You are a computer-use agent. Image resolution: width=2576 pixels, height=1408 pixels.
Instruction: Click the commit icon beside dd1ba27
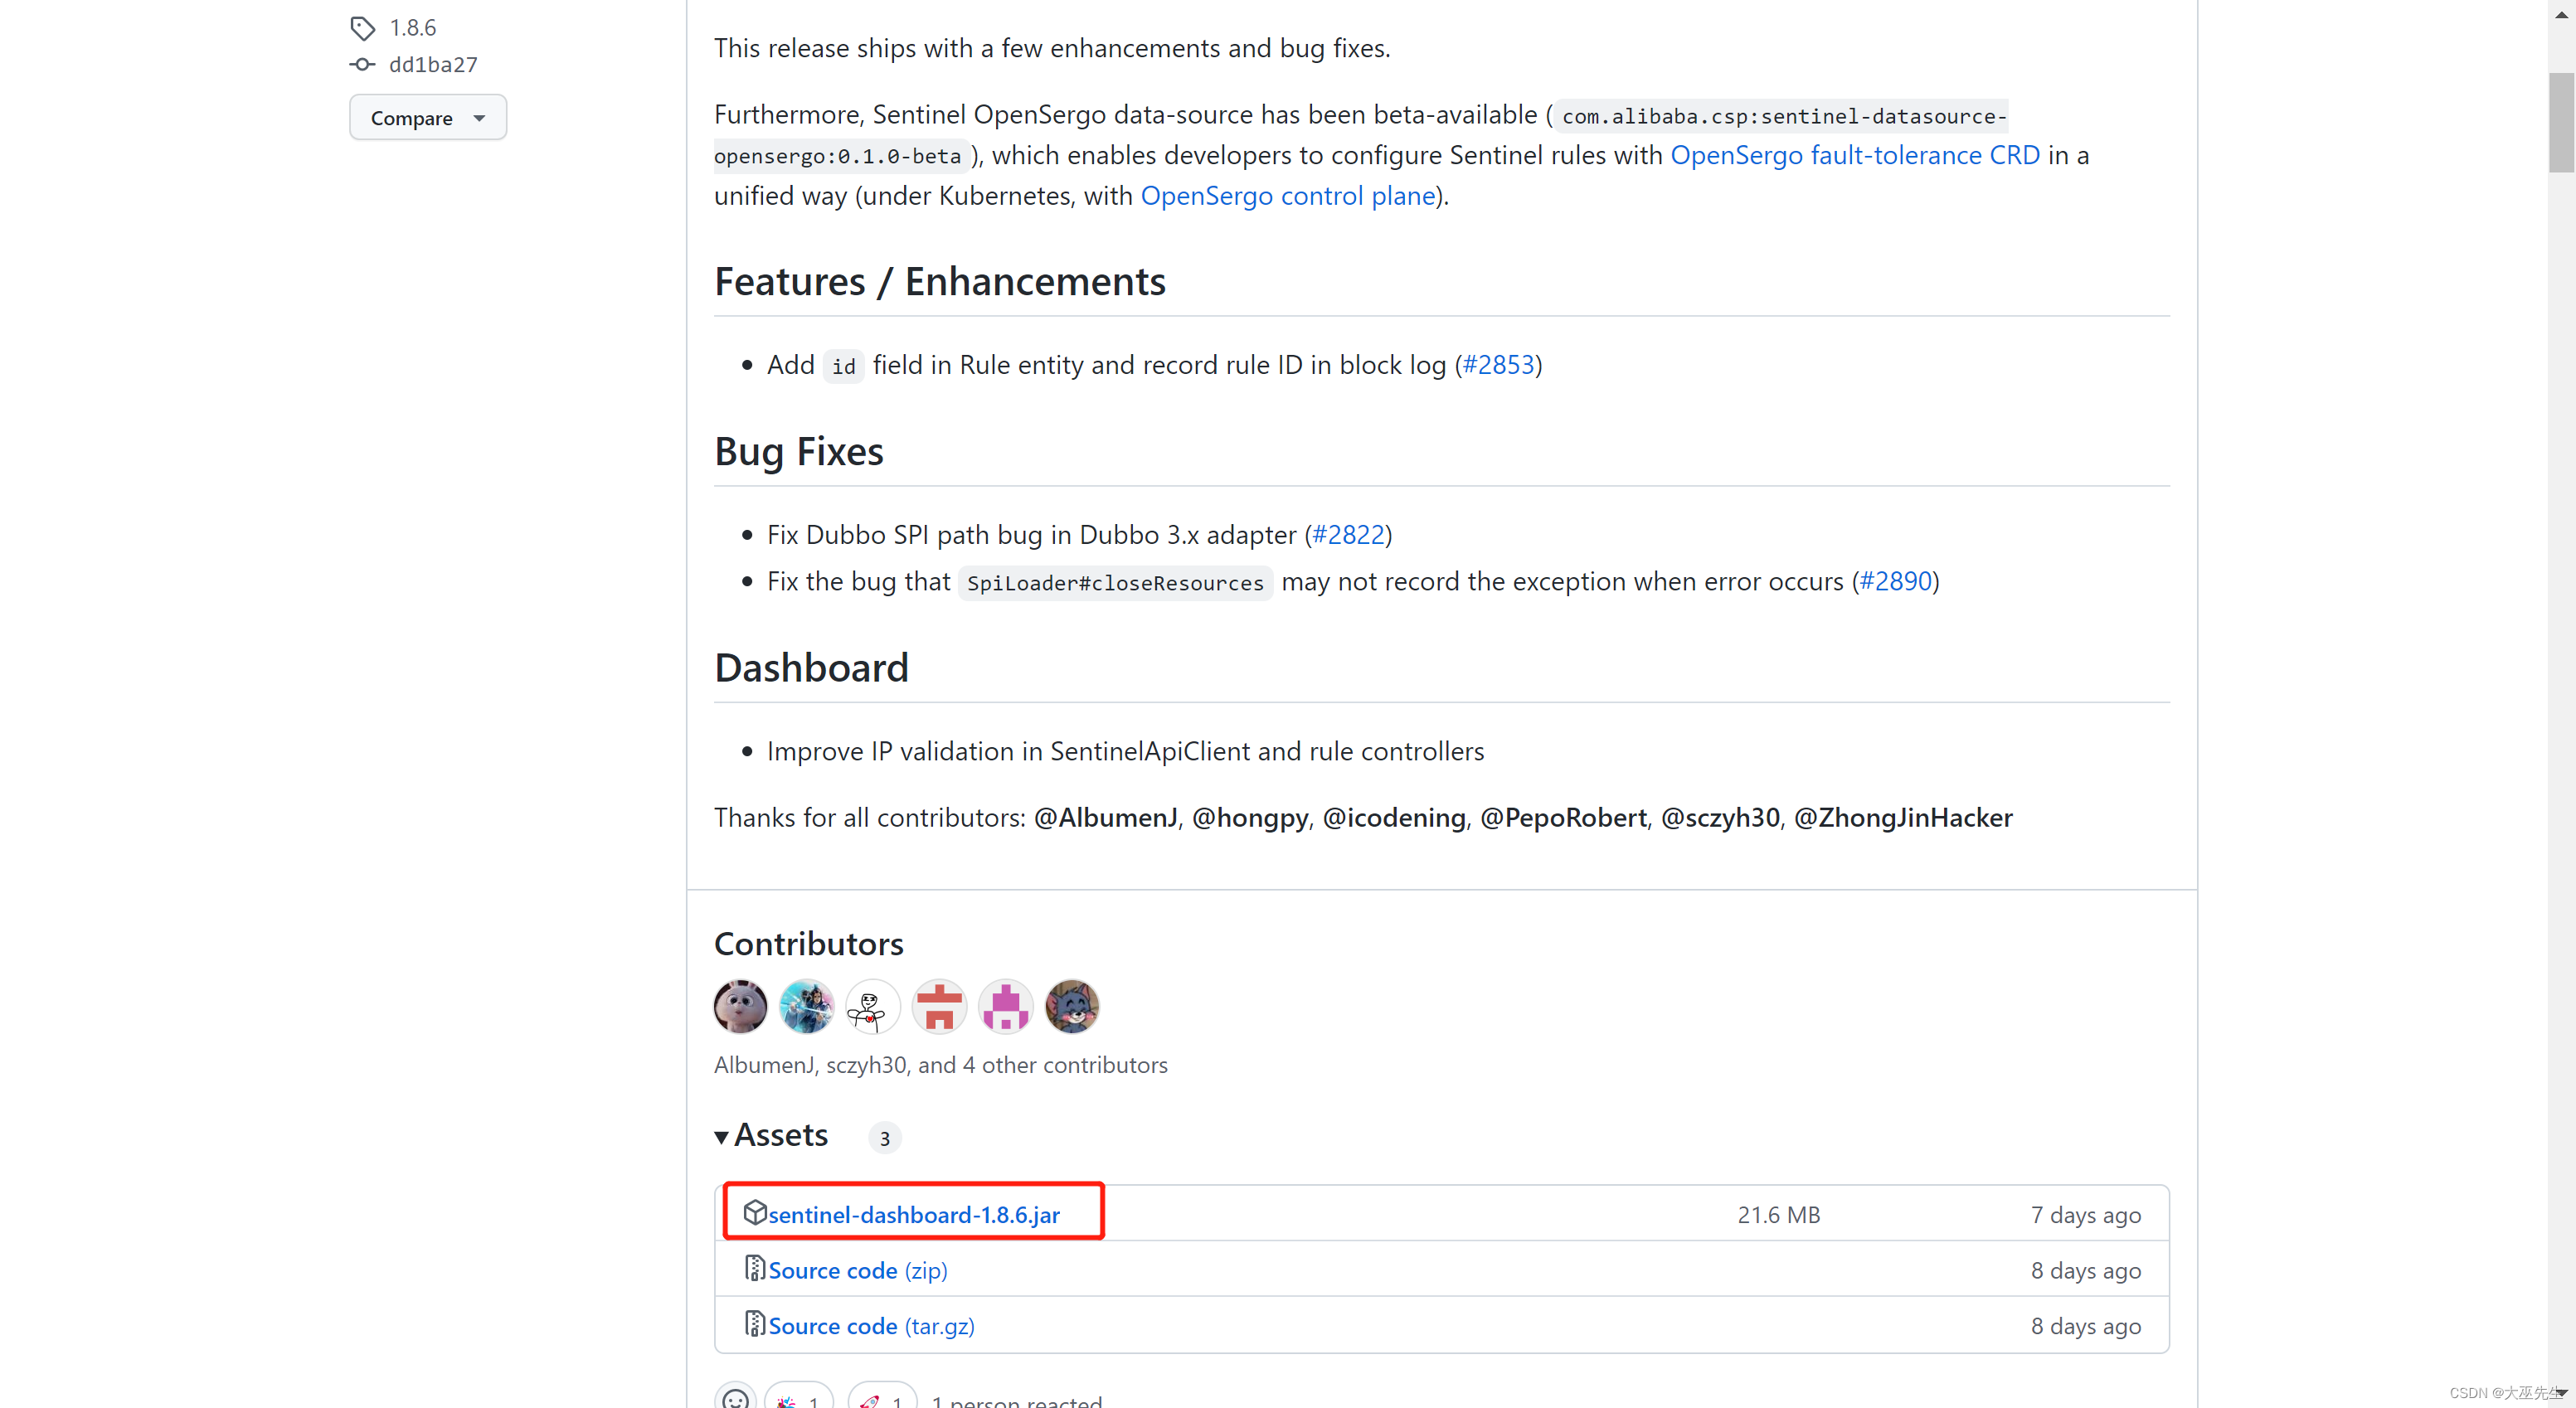pyautogui.click(x=361, y=64)
